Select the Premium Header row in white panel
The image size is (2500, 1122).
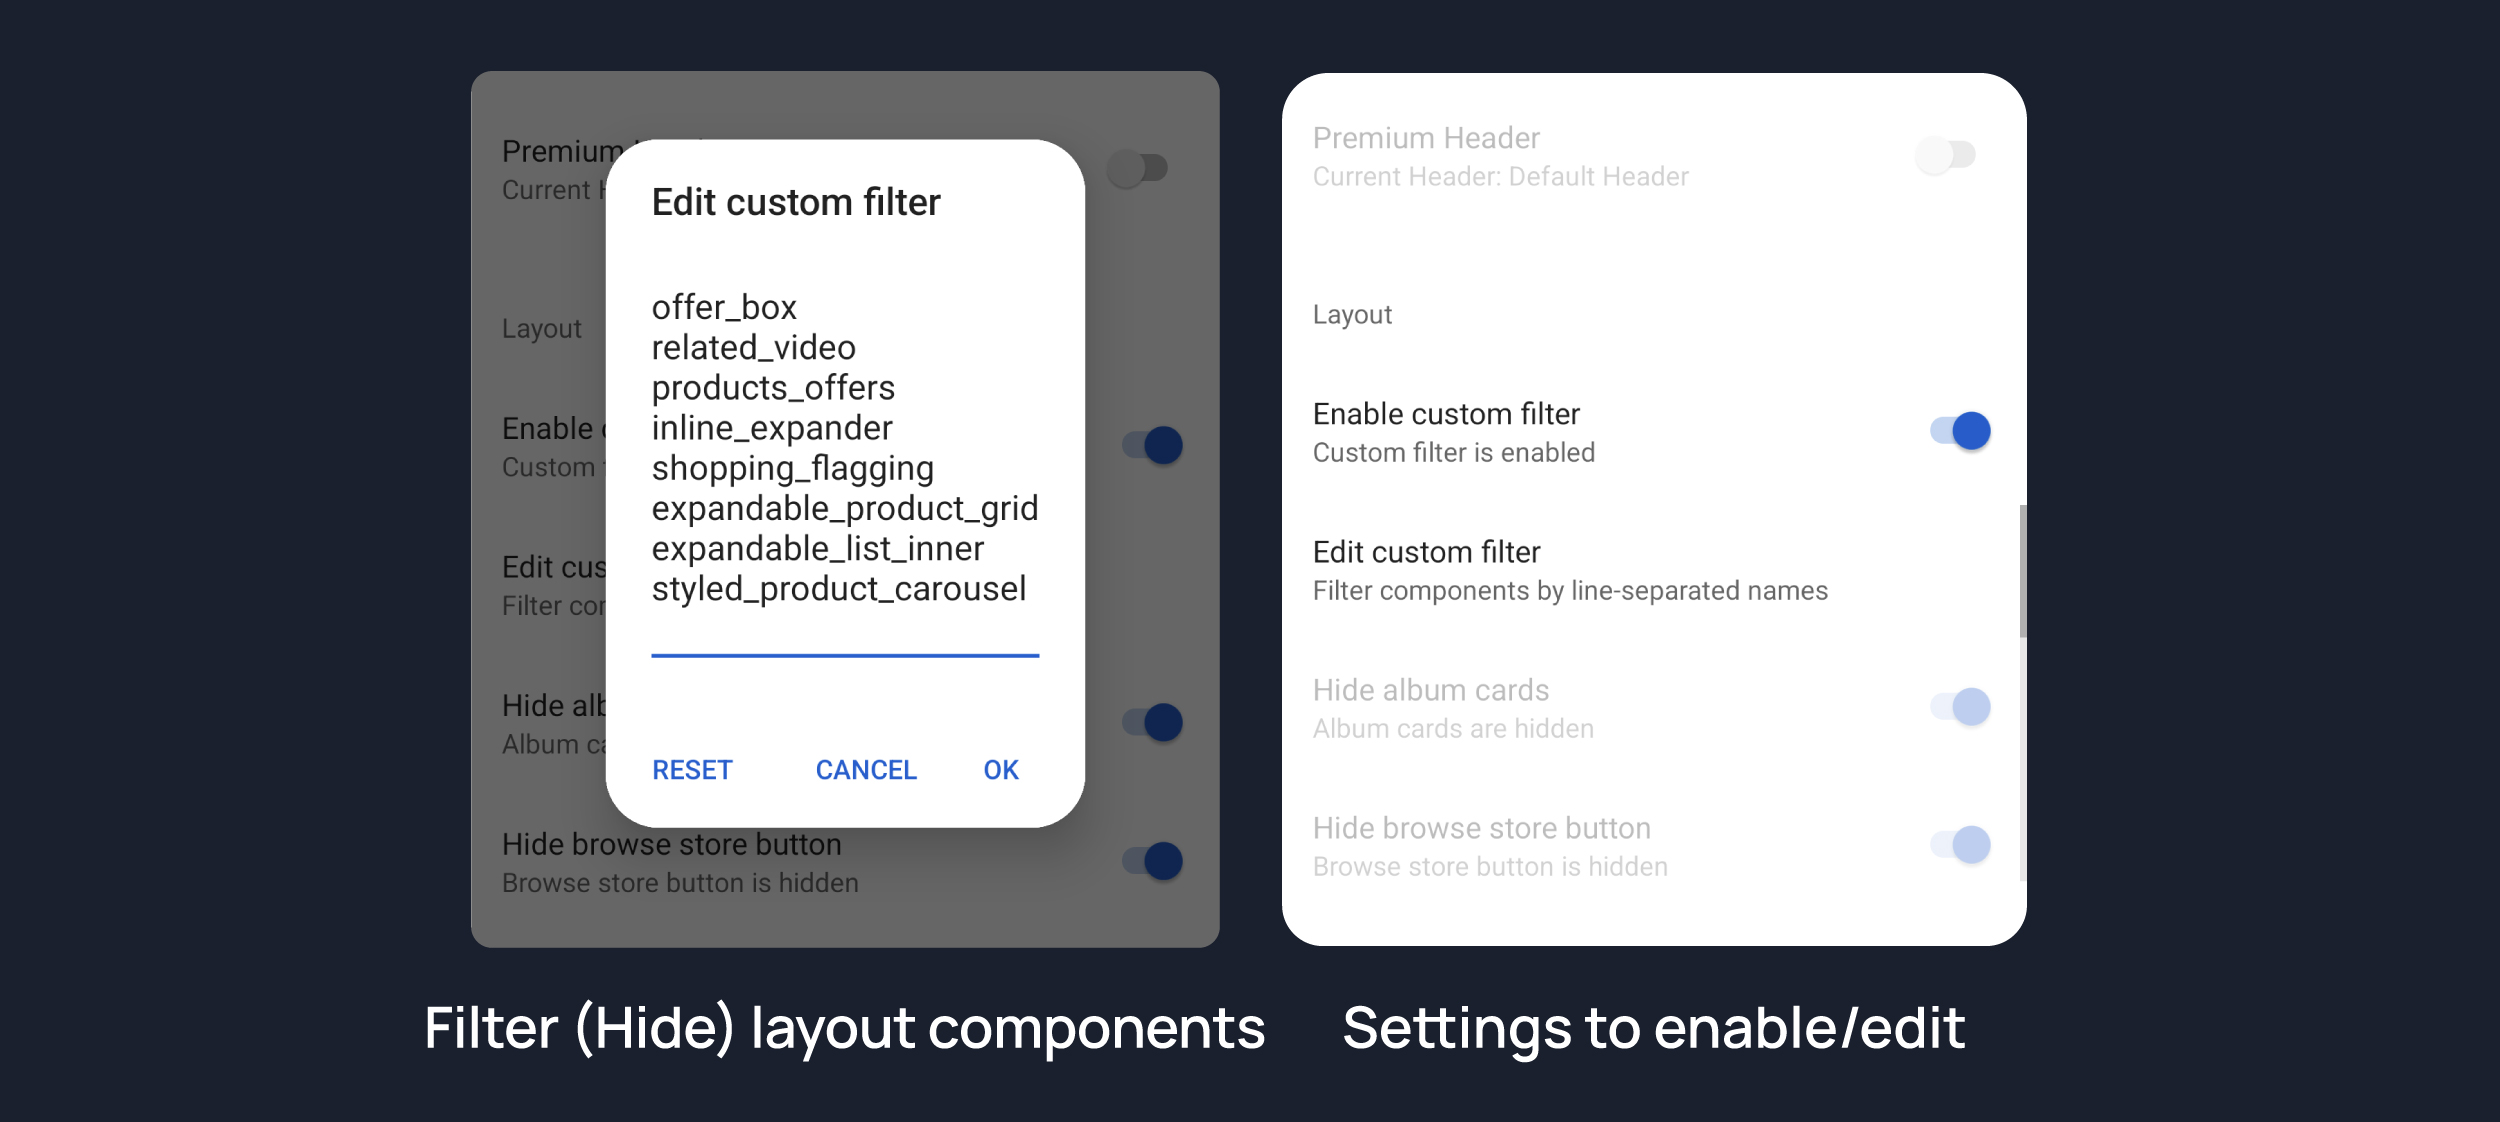pos(1500,156)
